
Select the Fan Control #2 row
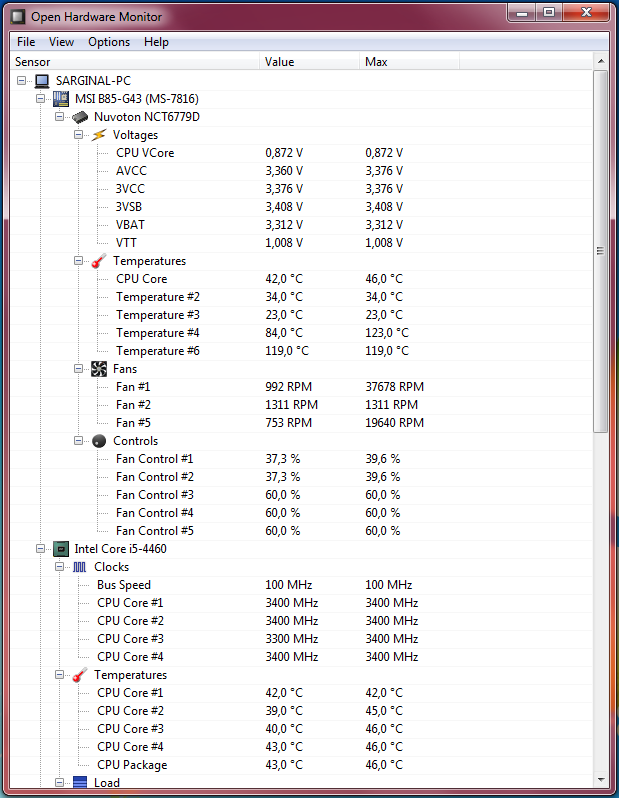point(301,477)
